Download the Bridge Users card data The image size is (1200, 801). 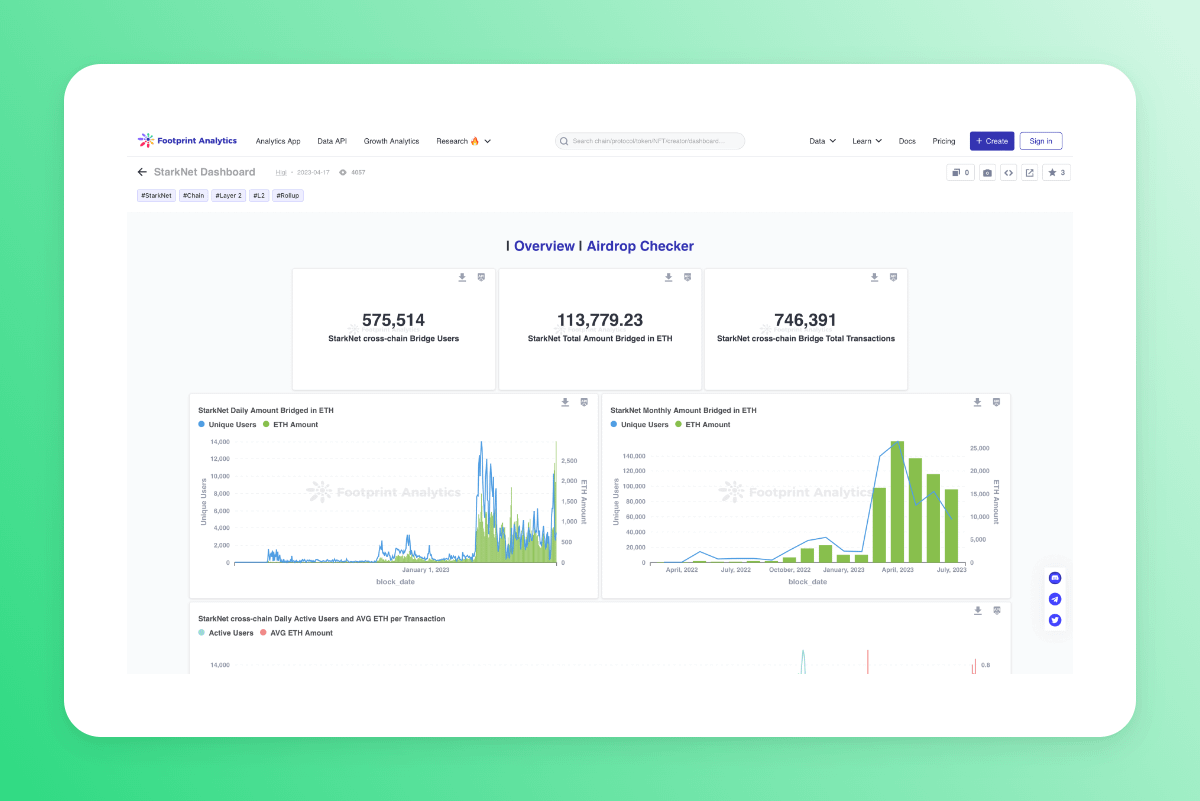click(x=462, y=277)
